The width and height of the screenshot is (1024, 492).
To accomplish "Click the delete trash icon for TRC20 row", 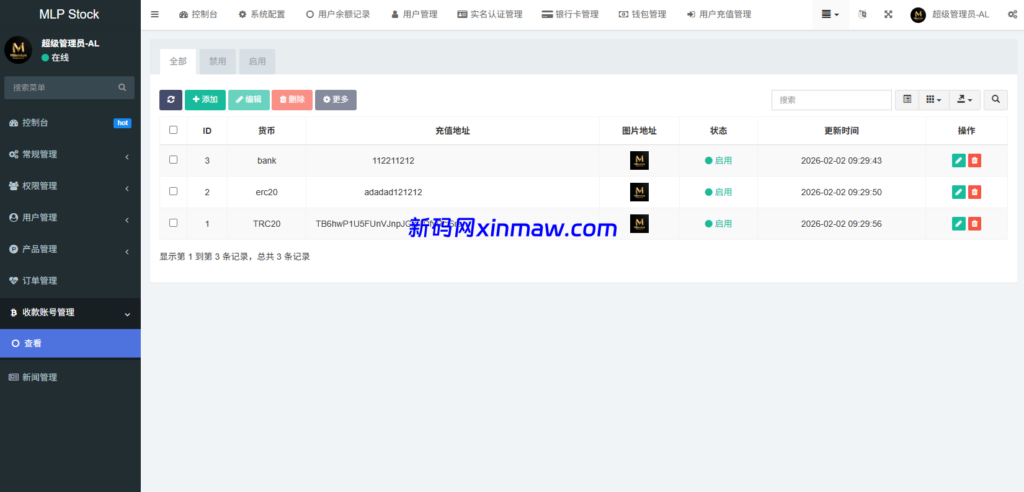I will click(x=974, y=223).
